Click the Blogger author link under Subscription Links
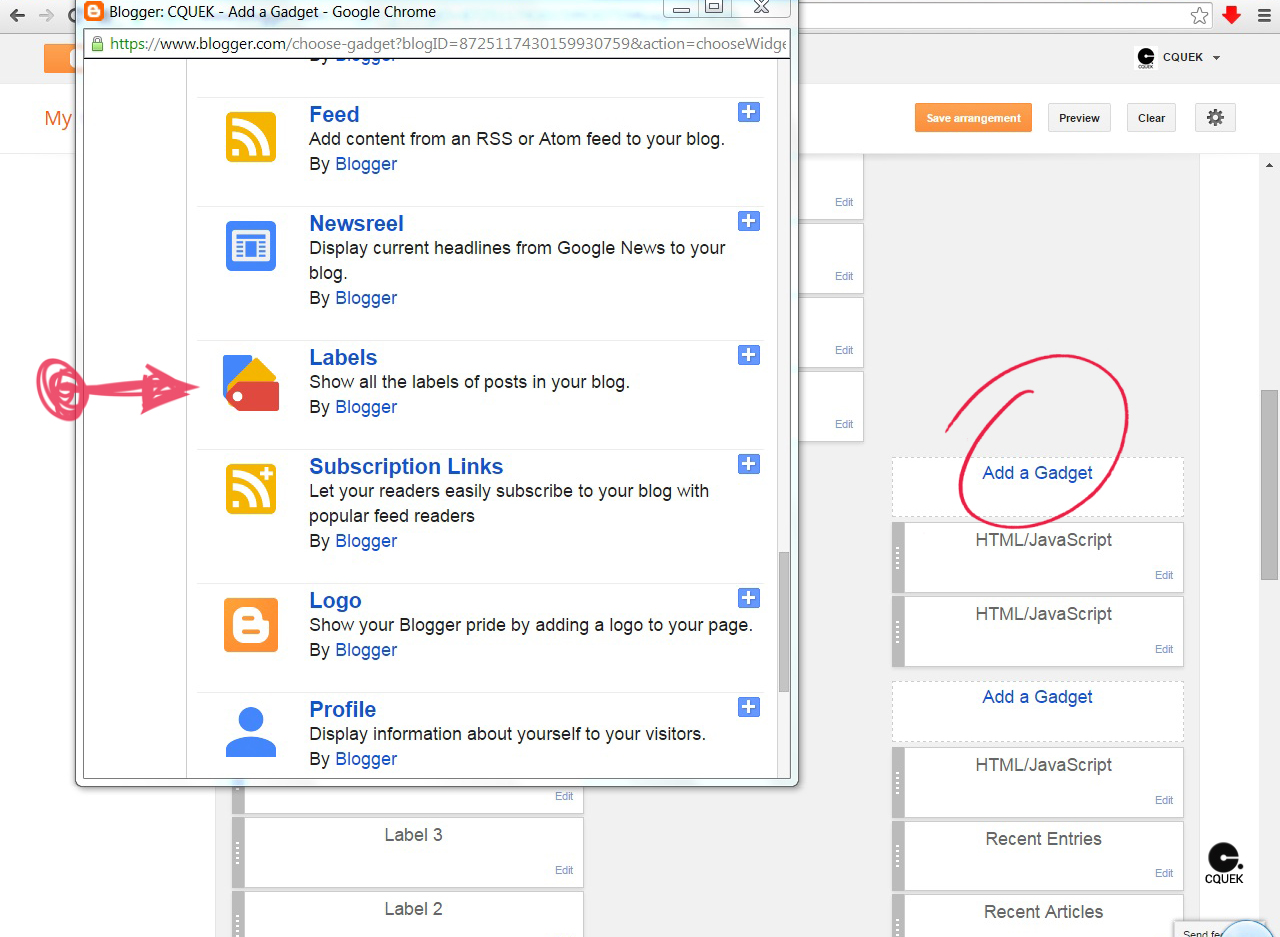 pos(366,541)
